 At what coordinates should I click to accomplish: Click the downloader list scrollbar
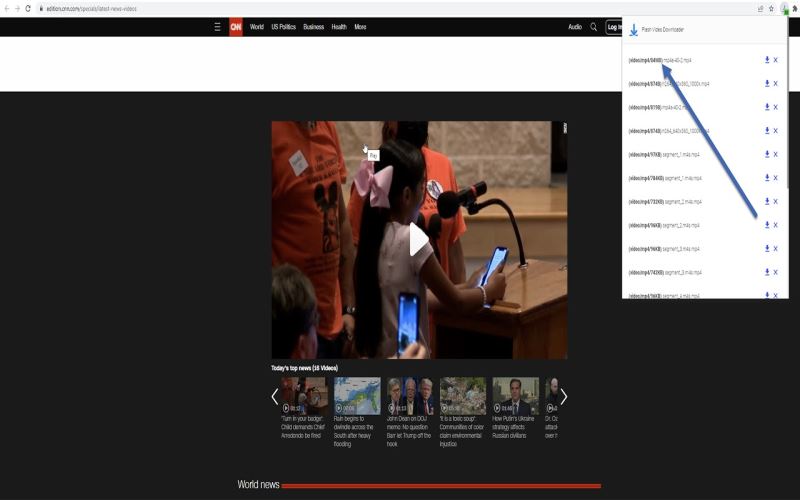pos(787,102)
